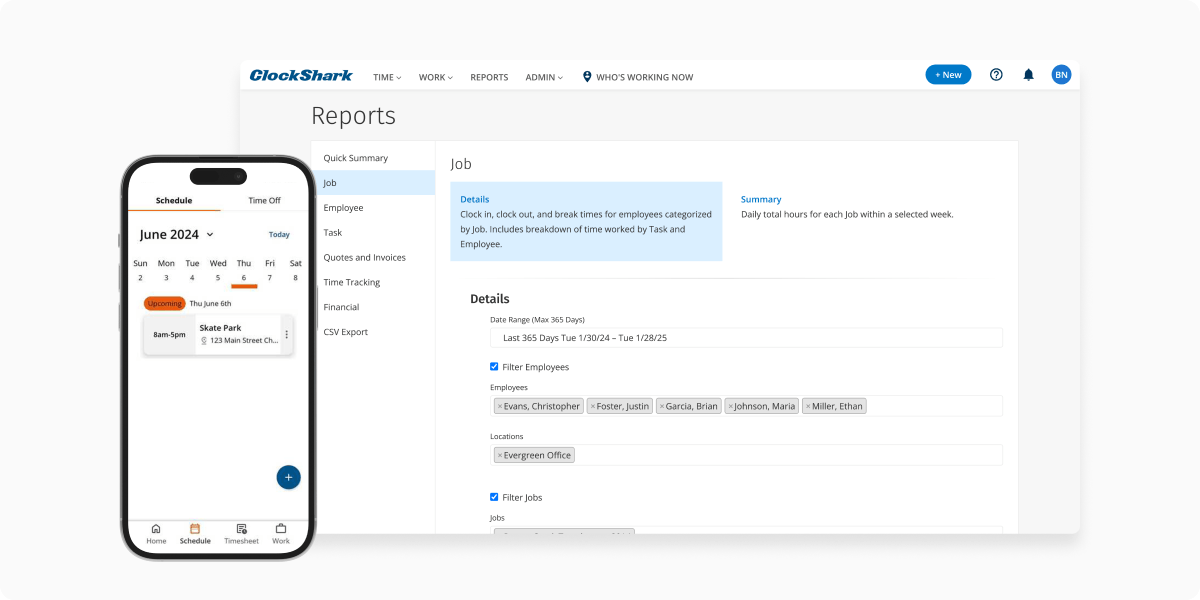Uncheck the Filter Employees checkbox

(x=494, y=367)
